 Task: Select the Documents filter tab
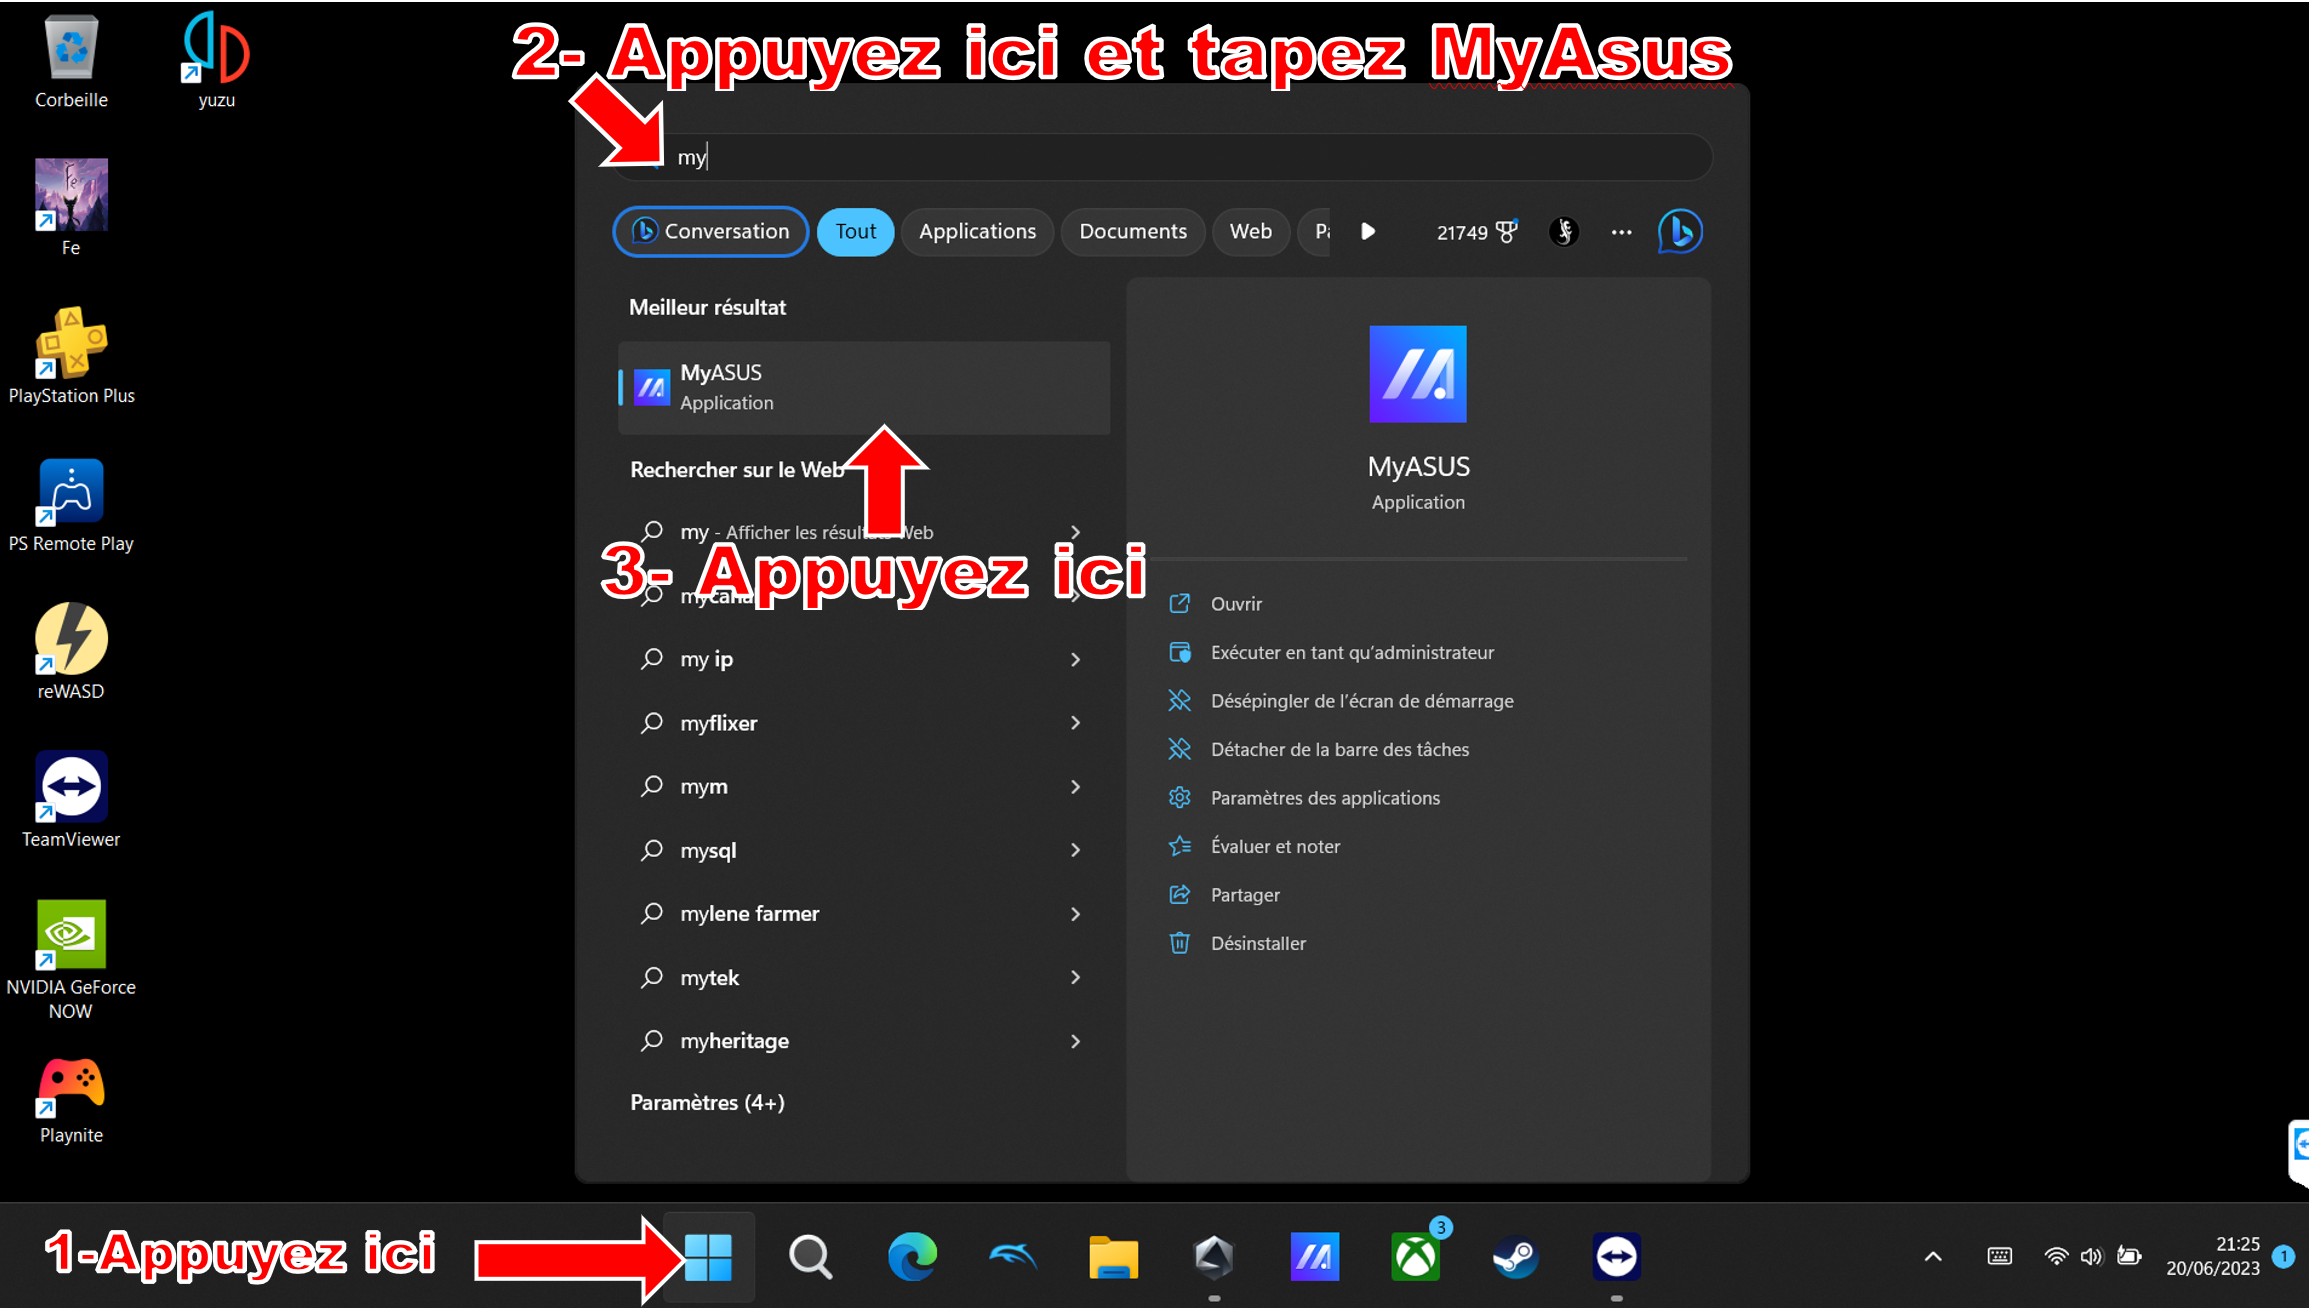point(1133,231)
